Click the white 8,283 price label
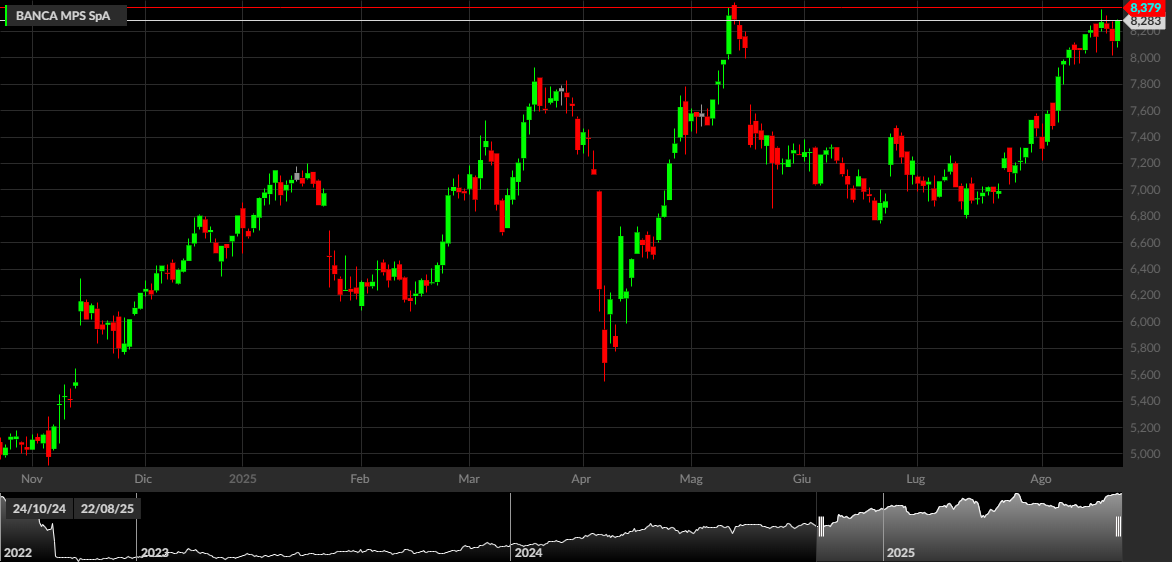 (x=1145, y=22)
